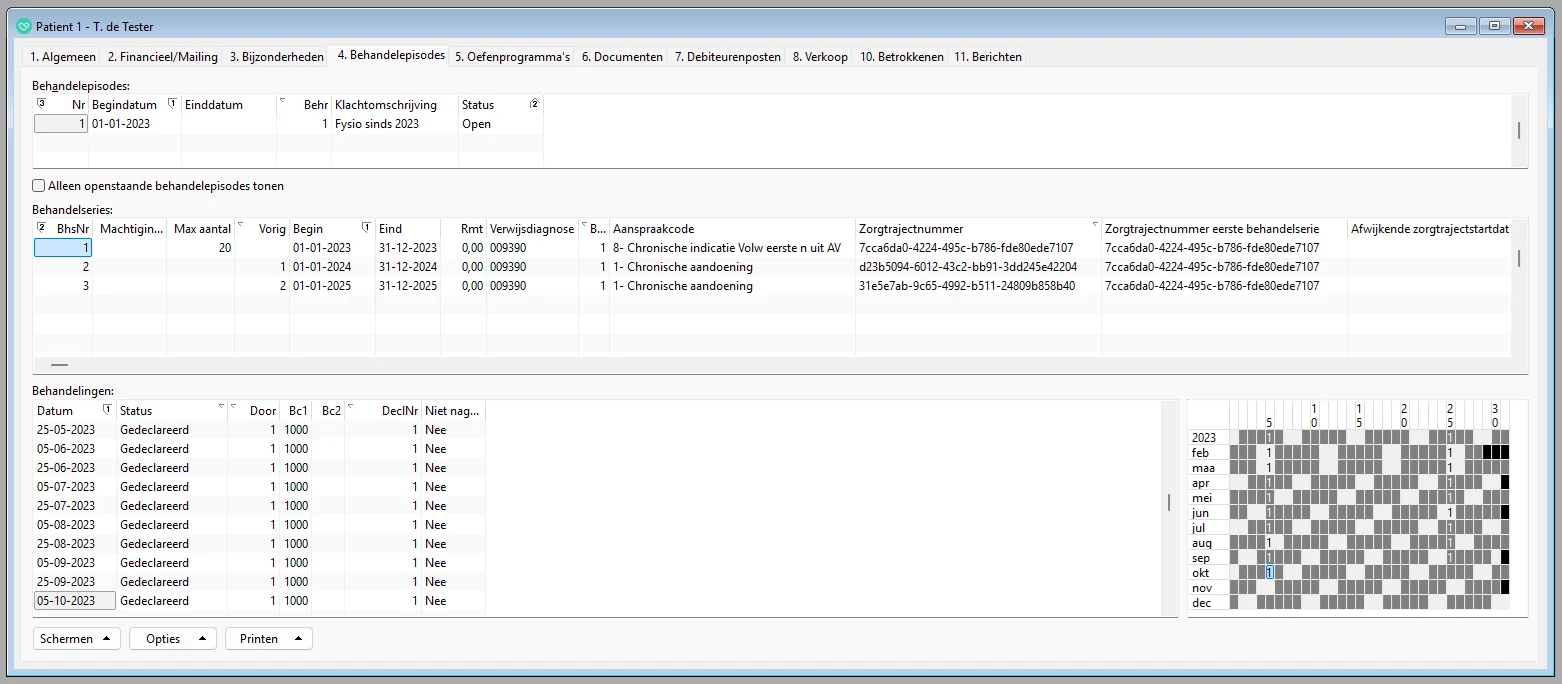Go to the 11. Berichten tab

[987, 57]
